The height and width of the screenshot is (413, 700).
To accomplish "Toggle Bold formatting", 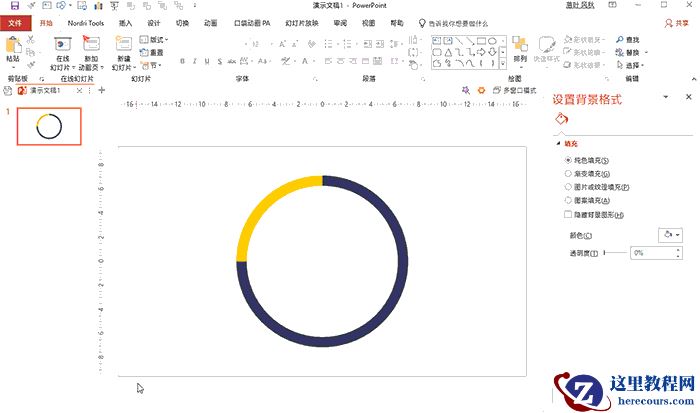I will point(182,61).
